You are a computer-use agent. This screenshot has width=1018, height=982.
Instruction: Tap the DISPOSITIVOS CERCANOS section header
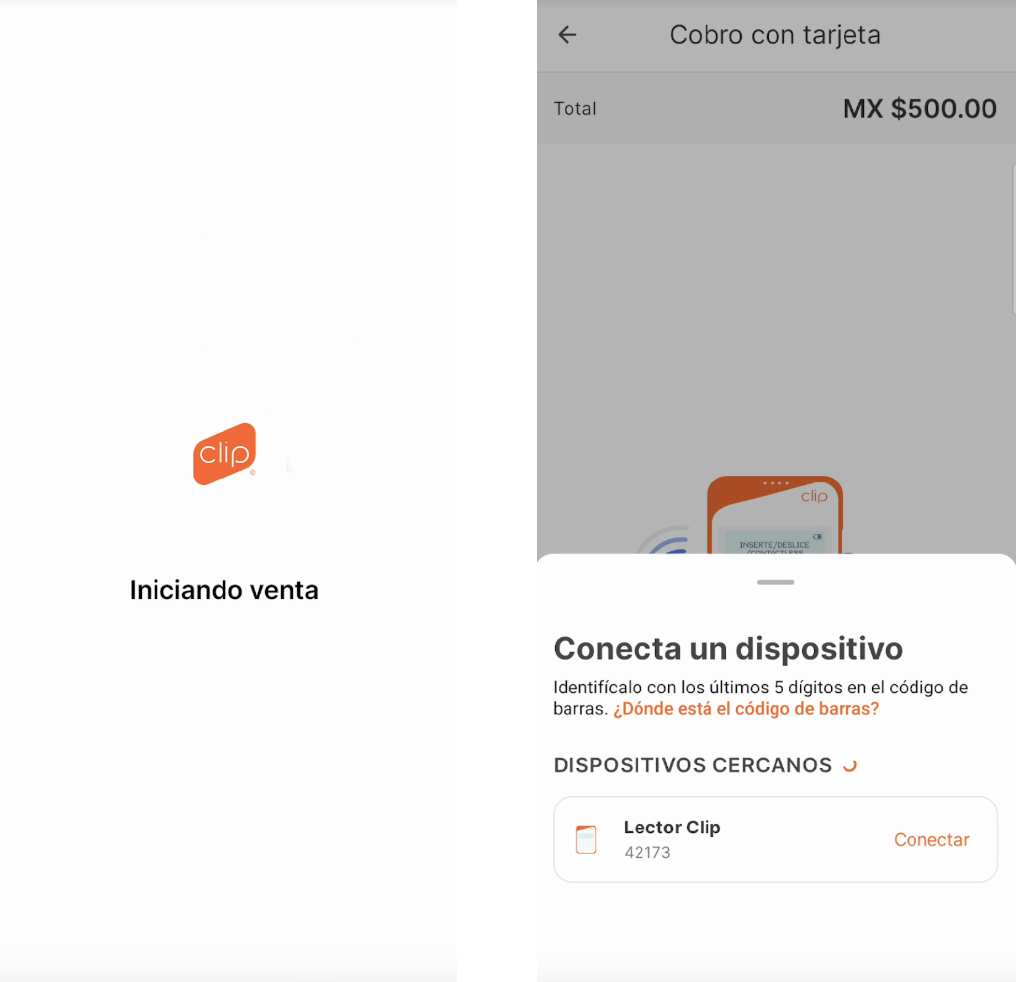(x=693, y=765)
